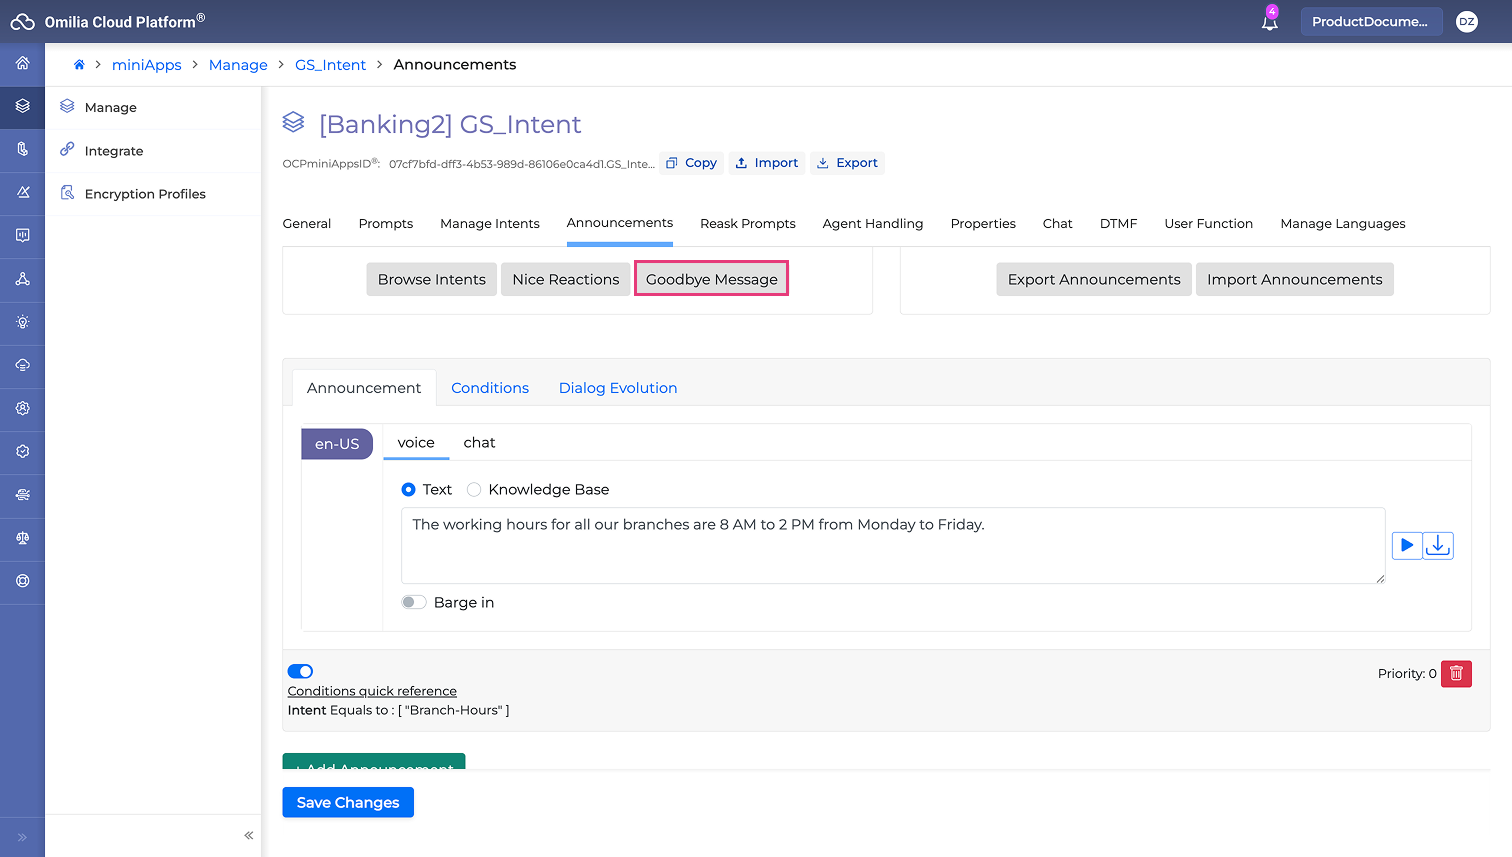
Task: Play the announcement text audio
Action: click(x=1406, y=545)
